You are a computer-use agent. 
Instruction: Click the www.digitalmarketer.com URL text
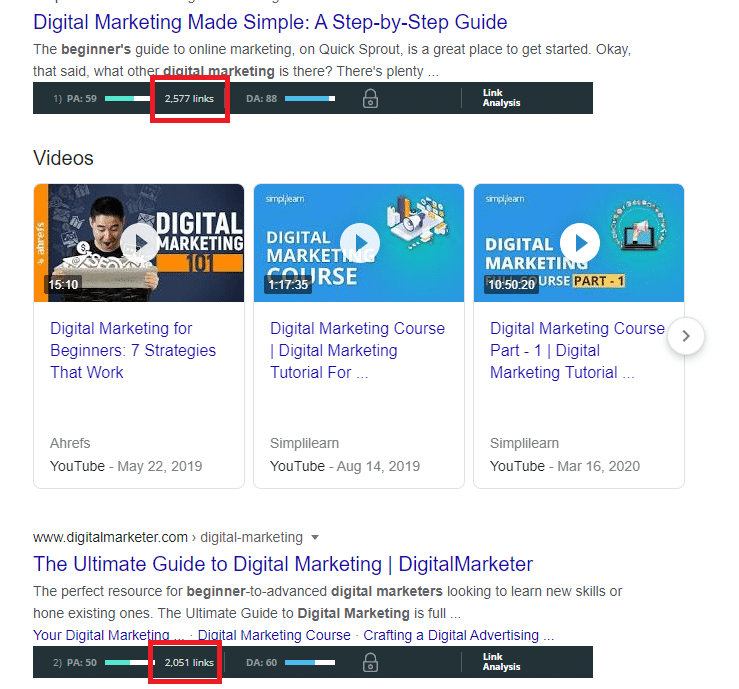coord(110,537)
